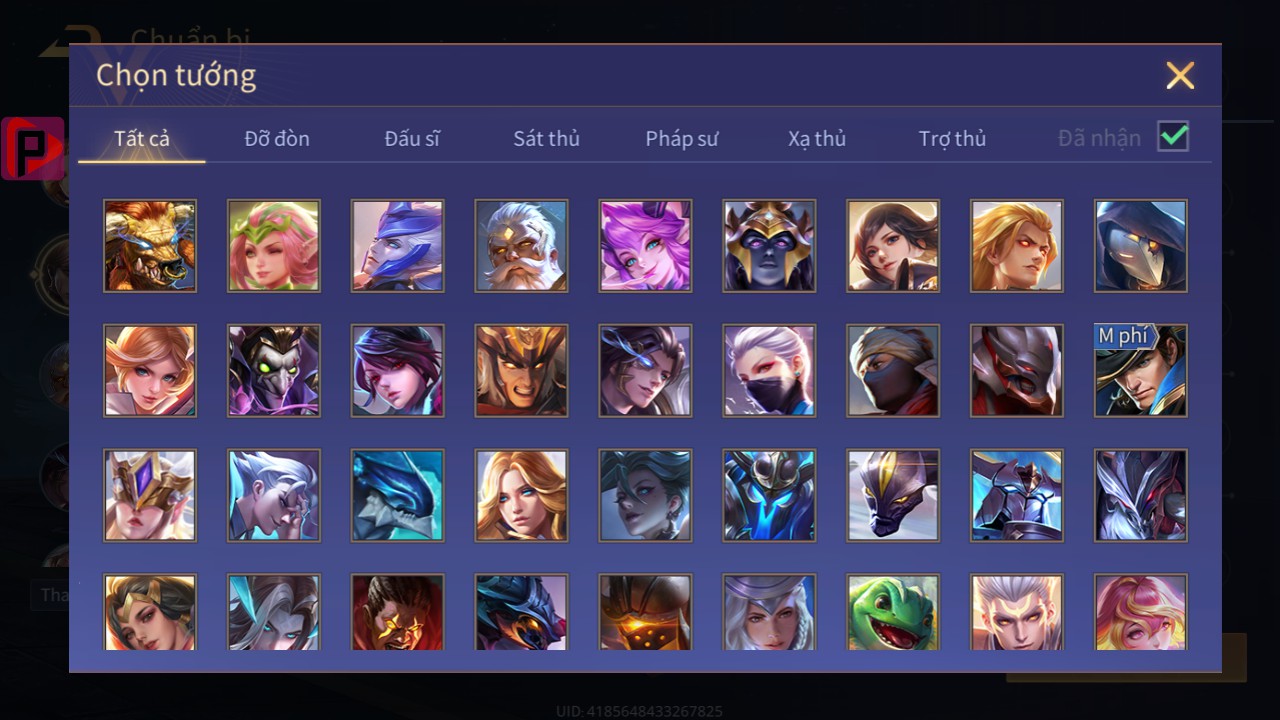Pick the black panther hero portrait
Image resolution: width=1280 pixels, height=720 pixels.
(x=893, y=495)
